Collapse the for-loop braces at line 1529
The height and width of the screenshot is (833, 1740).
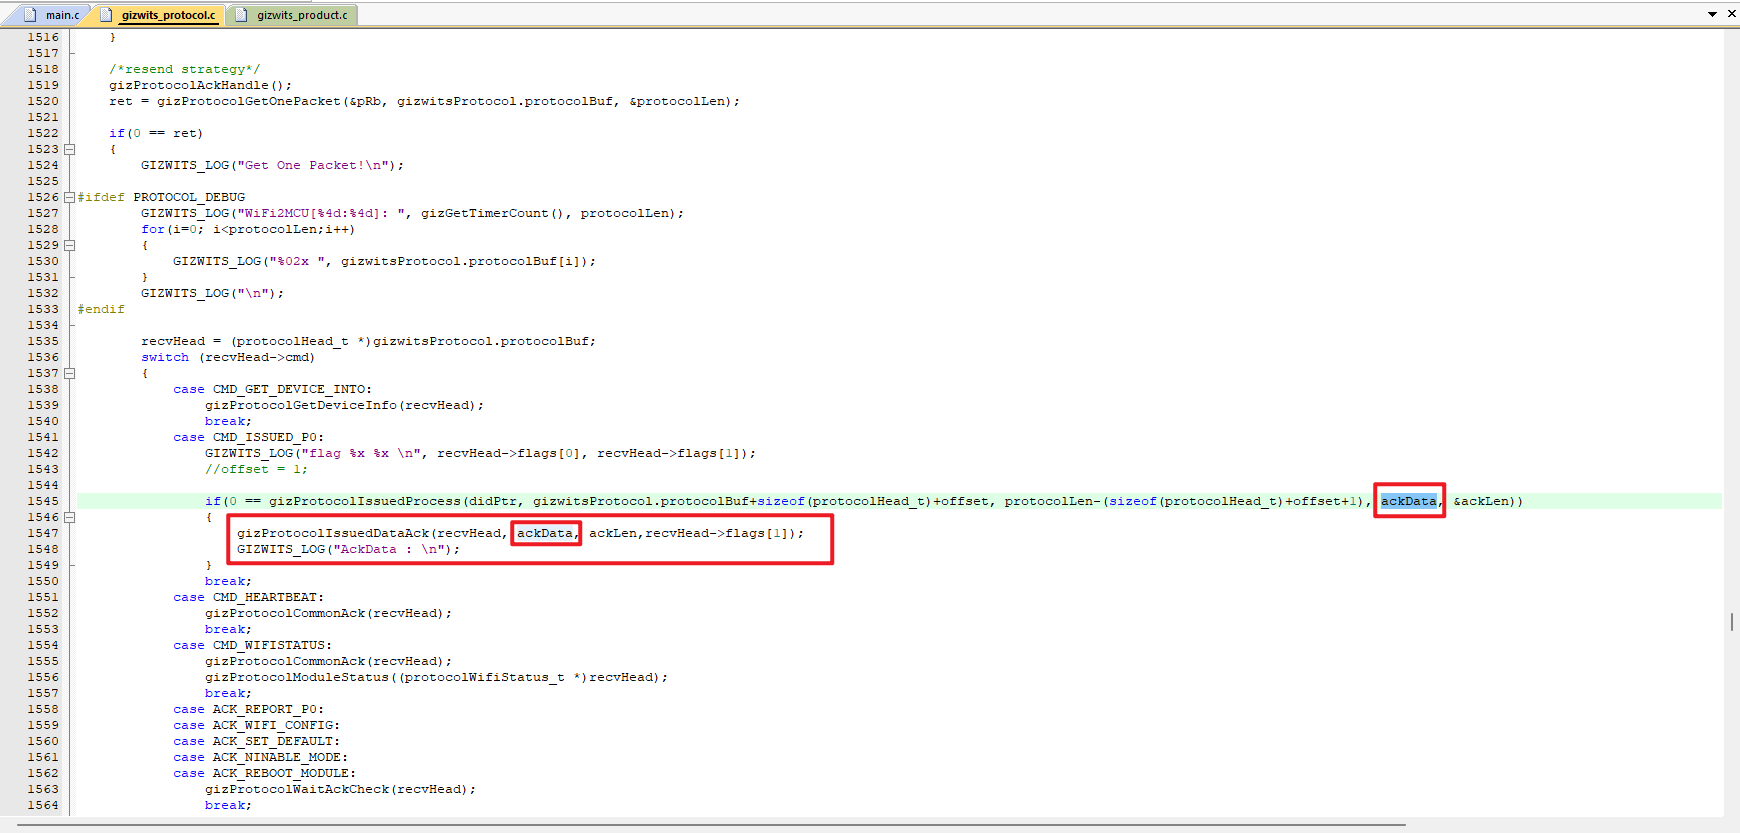pyautogui.click(x=70, y=245)
